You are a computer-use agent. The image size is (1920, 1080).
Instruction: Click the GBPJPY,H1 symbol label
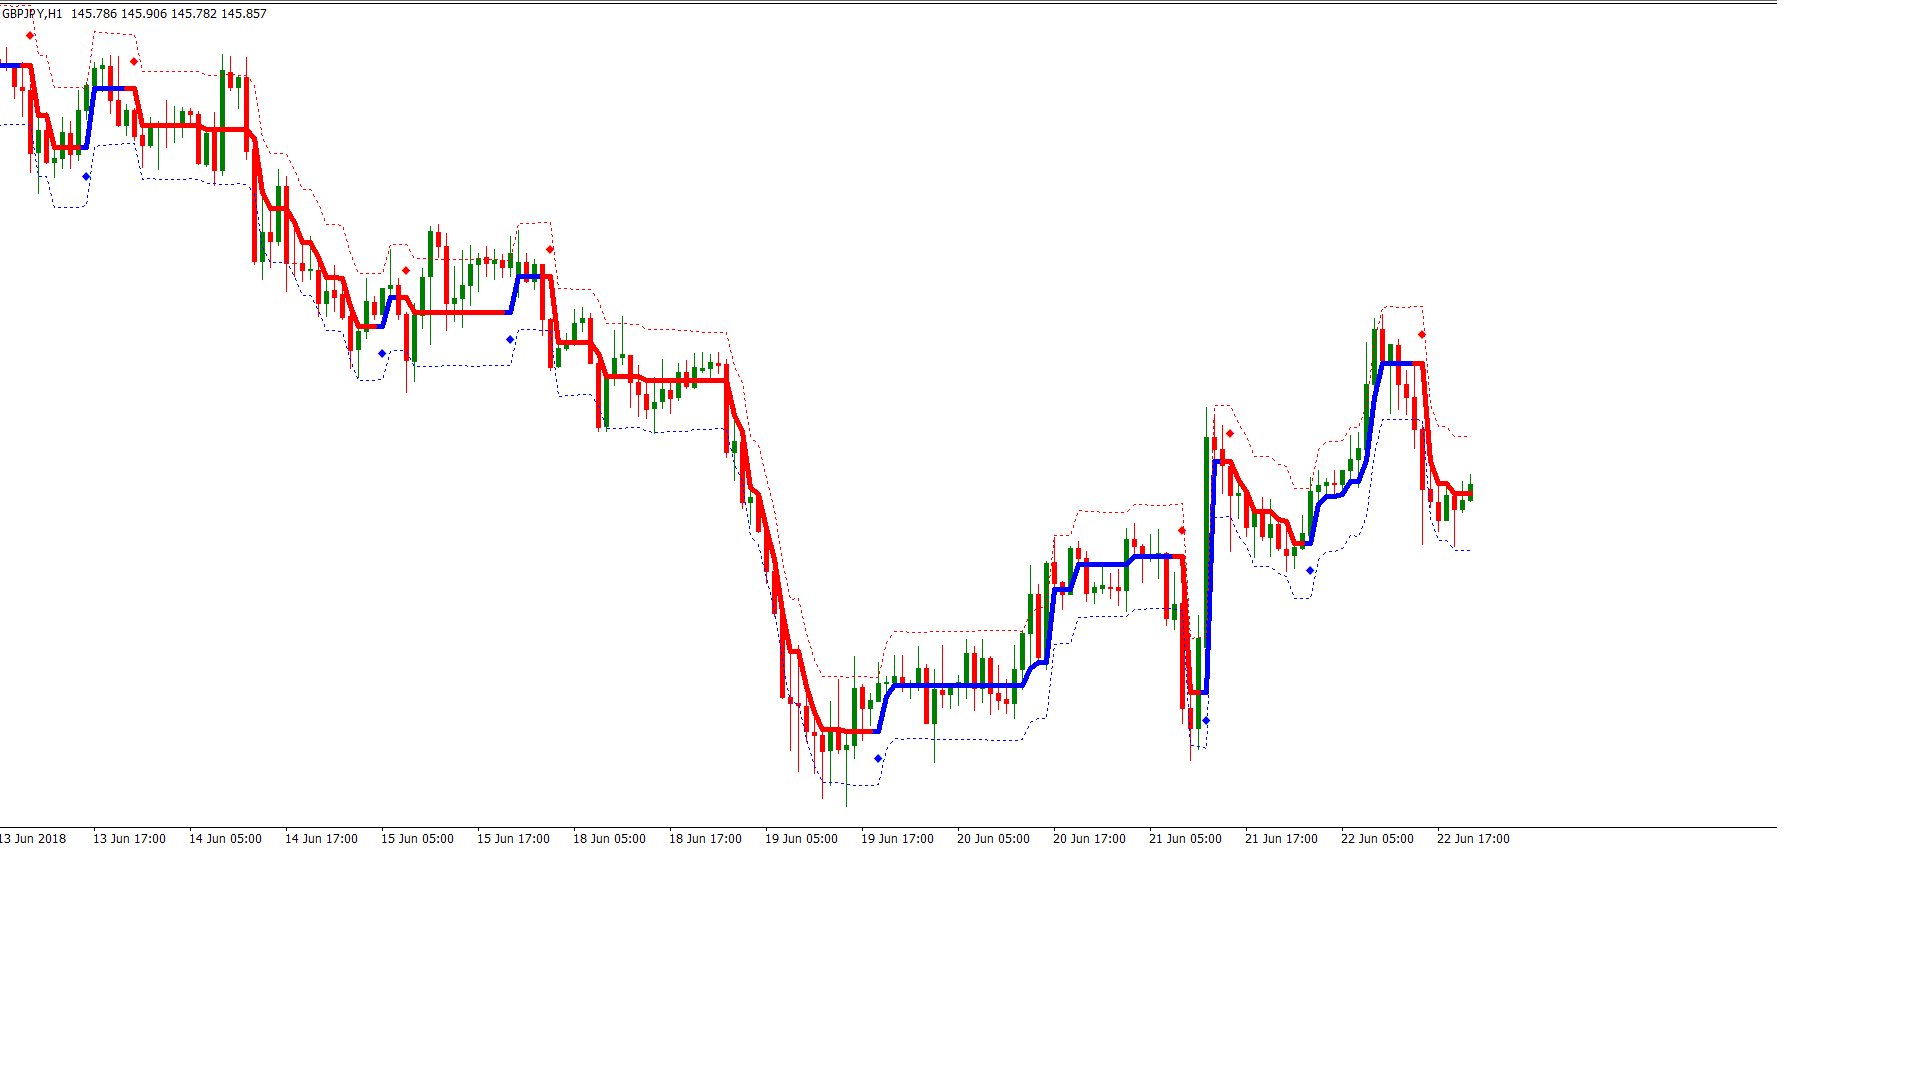click(x=32, y=14)
